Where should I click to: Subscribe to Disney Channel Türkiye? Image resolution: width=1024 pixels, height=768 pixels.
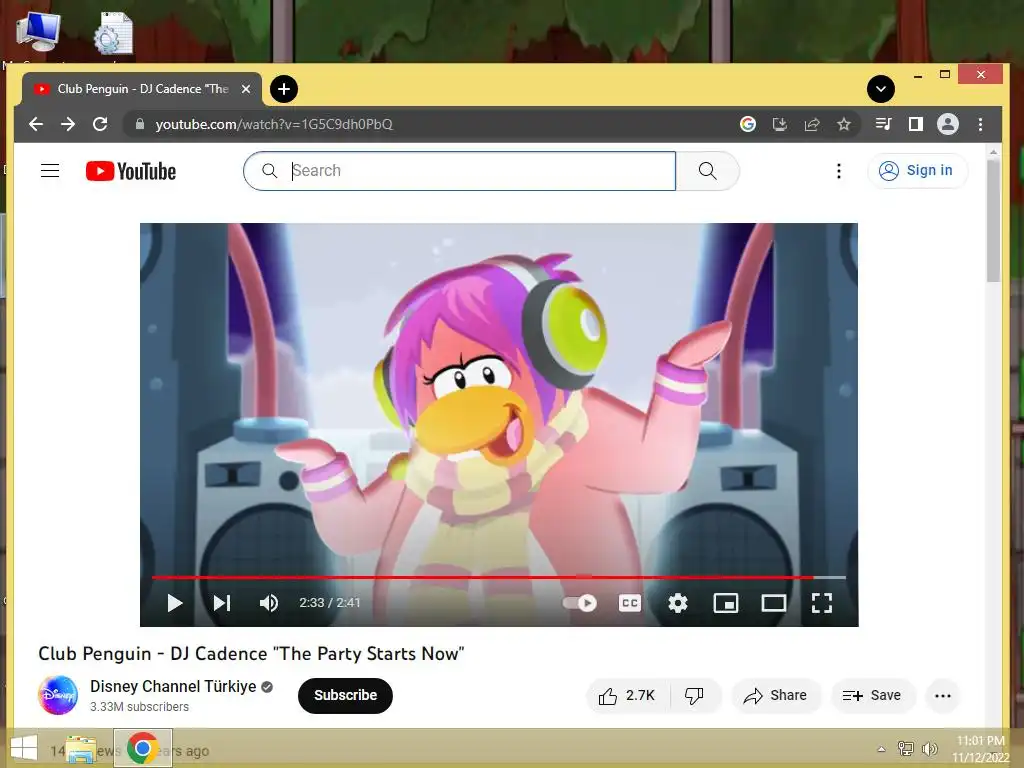pos(345,696)
